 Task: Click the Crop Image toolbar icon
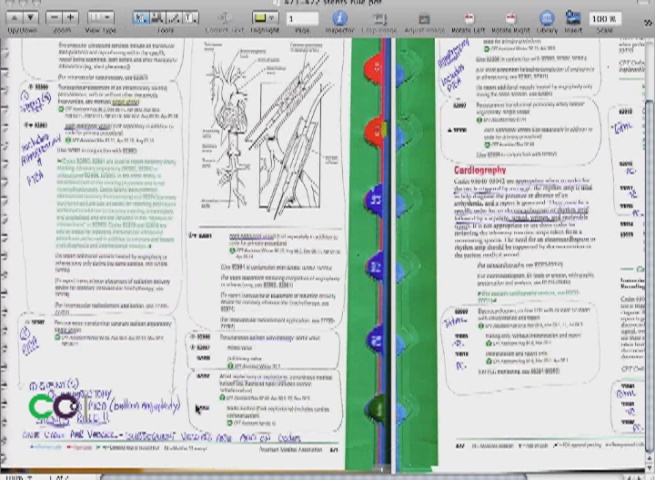tap(379, 18)
